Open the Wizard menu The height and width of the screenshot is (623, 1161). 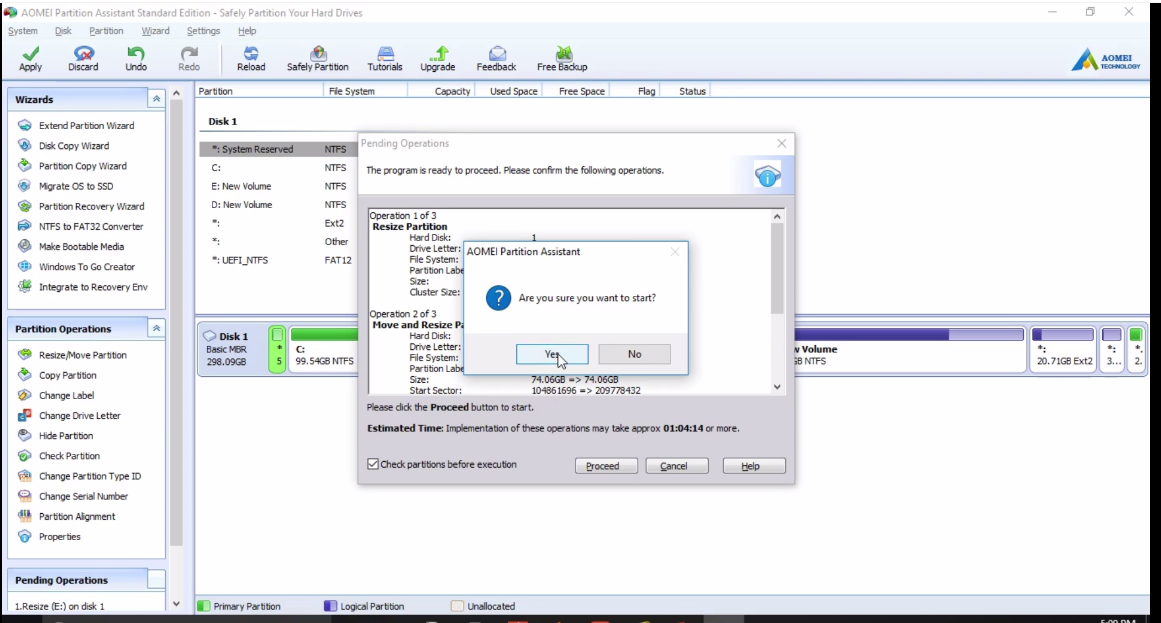pyautogui.click(x=155, y=31)
